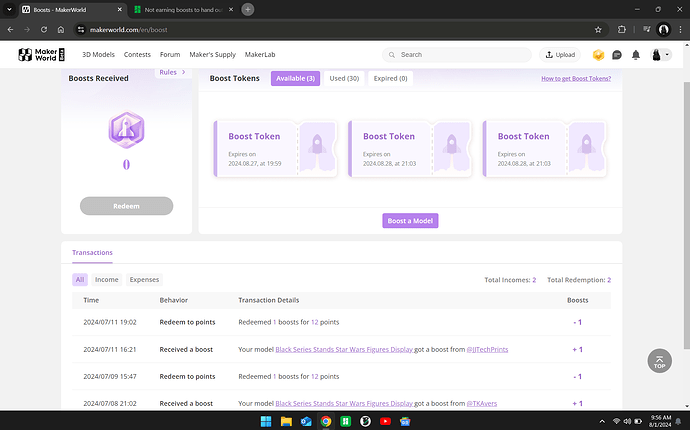Select the Transactions tab
Viewport: 690px width, 430px height.
click(92, 253)
